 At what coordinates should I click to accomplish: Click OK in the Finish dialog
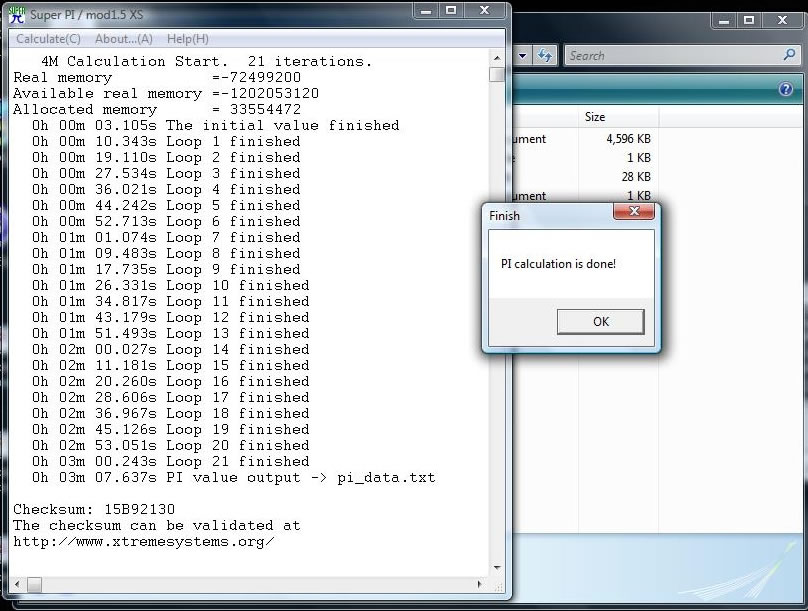(600, 321)
